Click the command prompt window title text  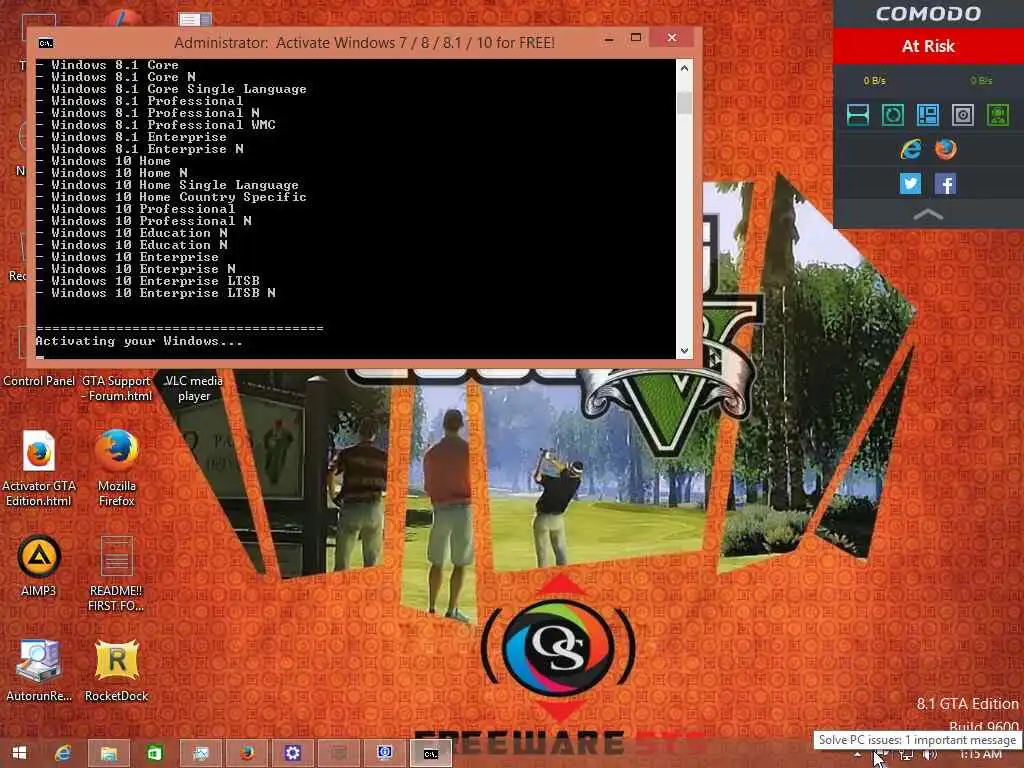tap(364, 42)
